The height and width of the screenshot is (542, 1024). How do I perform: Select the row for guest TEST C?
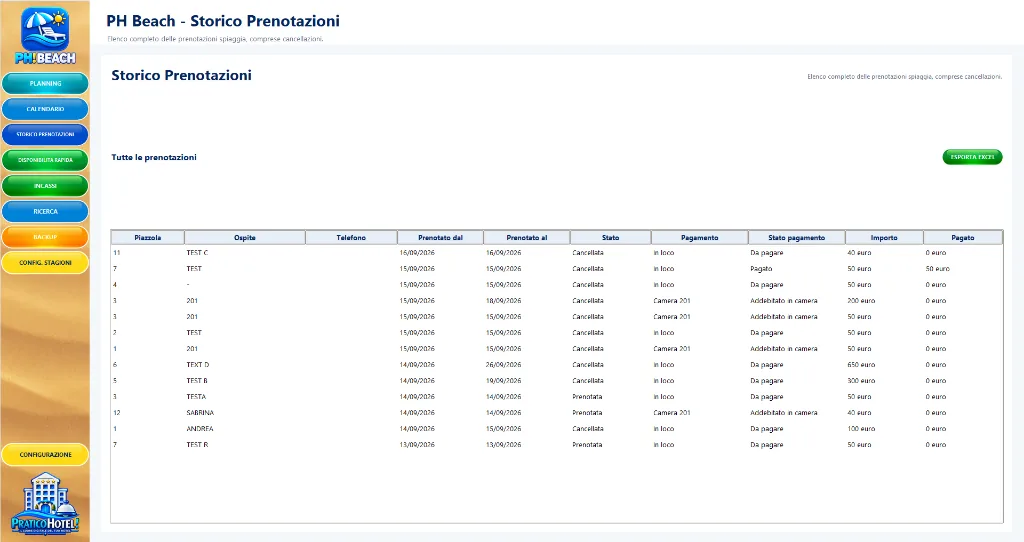(x=556, y=253)
